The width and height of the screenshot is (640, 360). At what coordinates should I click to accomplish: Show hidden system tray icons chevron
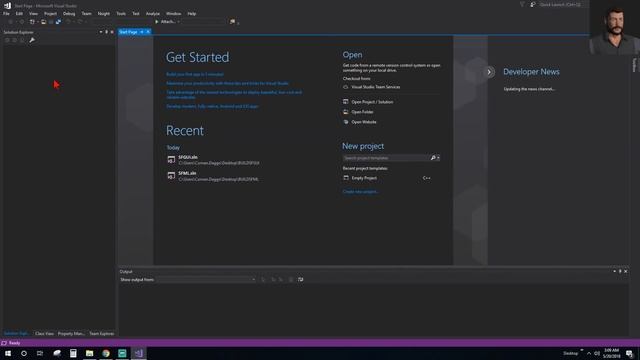coord(589,353)
